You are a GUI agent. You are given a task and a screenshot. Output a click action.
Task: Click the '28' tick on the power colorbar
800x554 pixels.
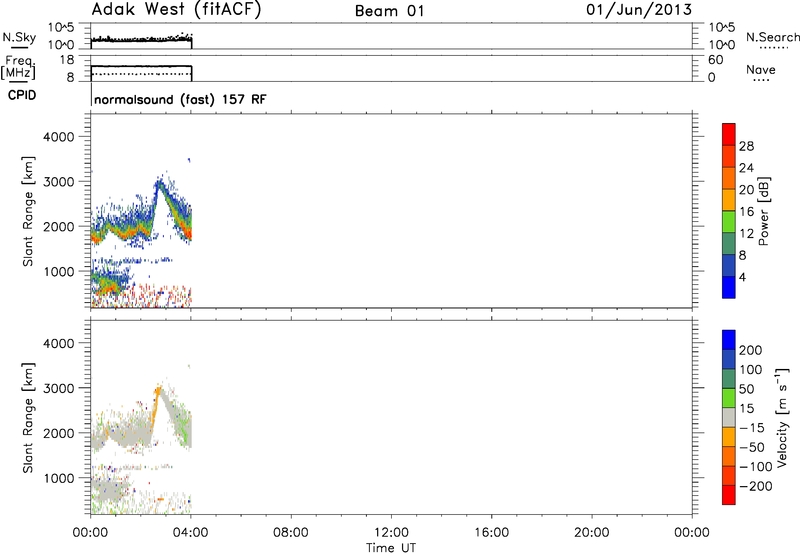pos(746,146)
